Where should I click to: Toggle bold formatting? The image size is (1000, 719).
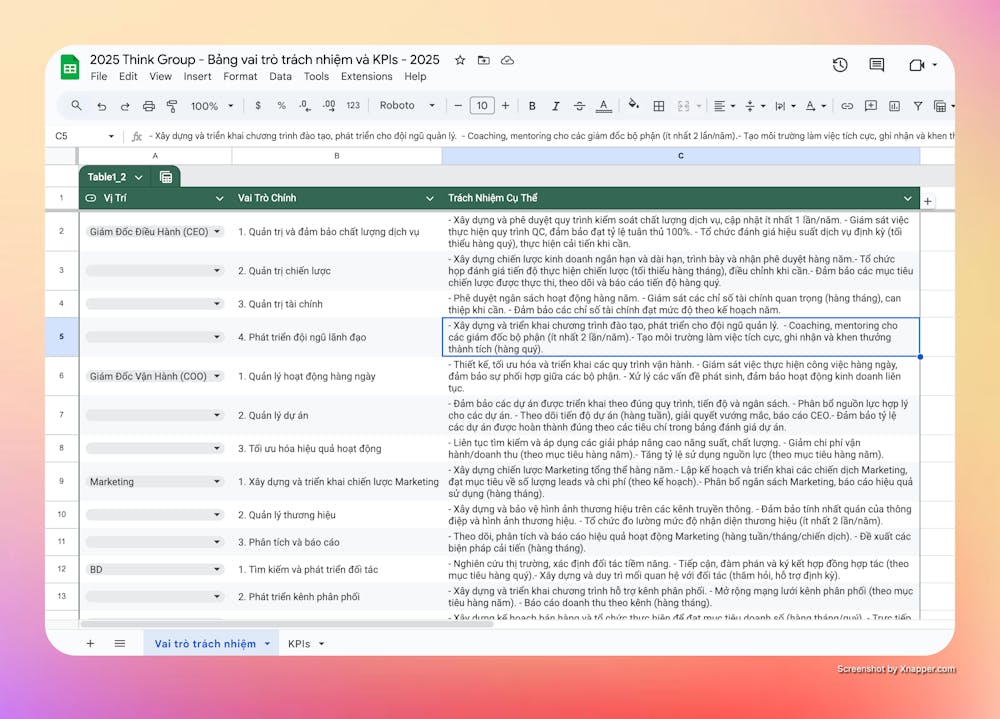[x=532, y=106]
